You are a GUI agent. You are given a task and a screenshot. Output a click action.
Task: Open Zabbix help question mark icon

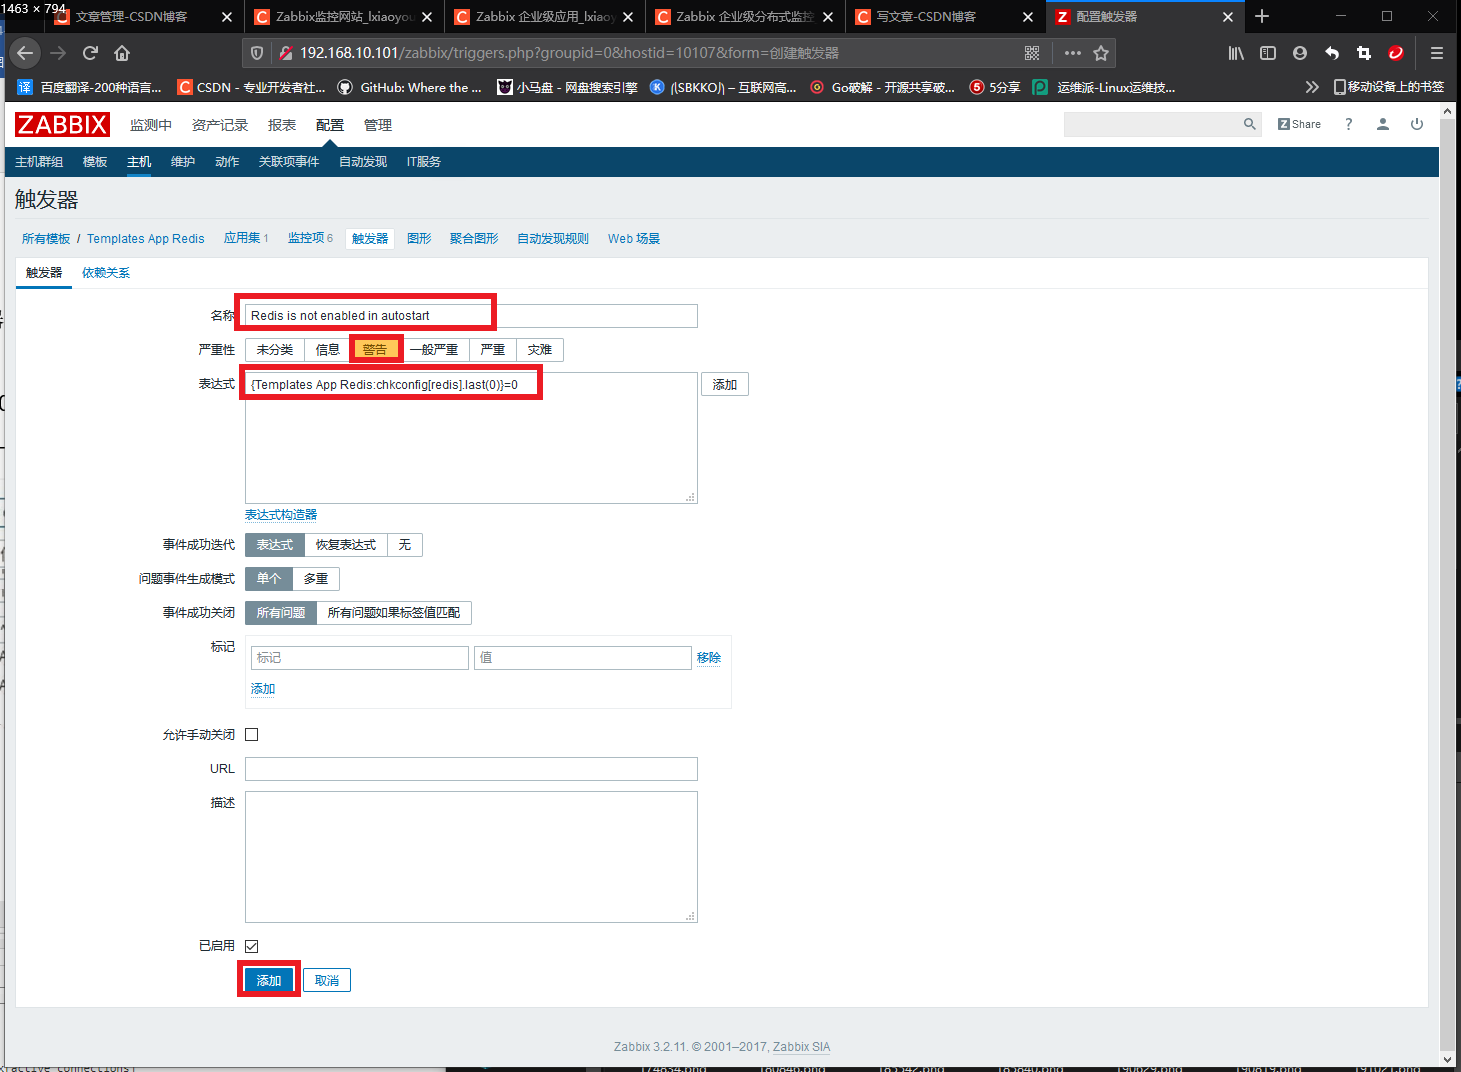coord(1348,124)
